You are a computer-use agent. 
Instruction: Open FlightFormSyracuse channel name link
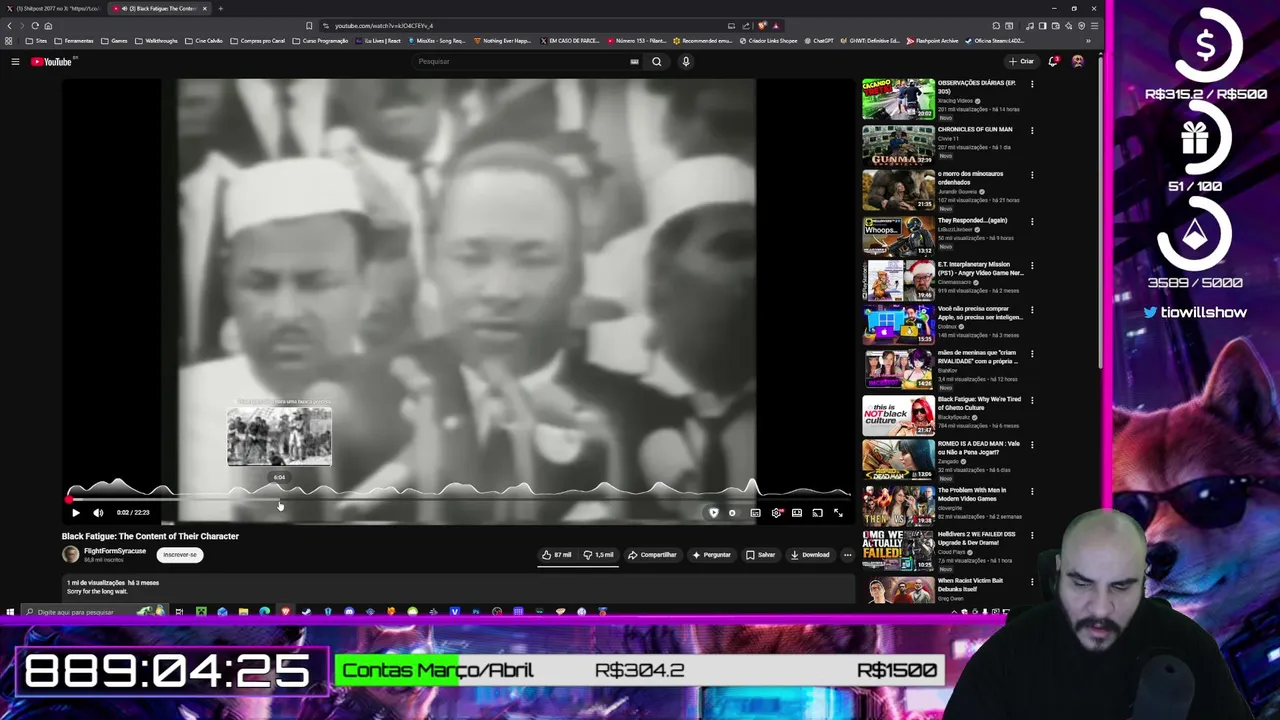115,551
